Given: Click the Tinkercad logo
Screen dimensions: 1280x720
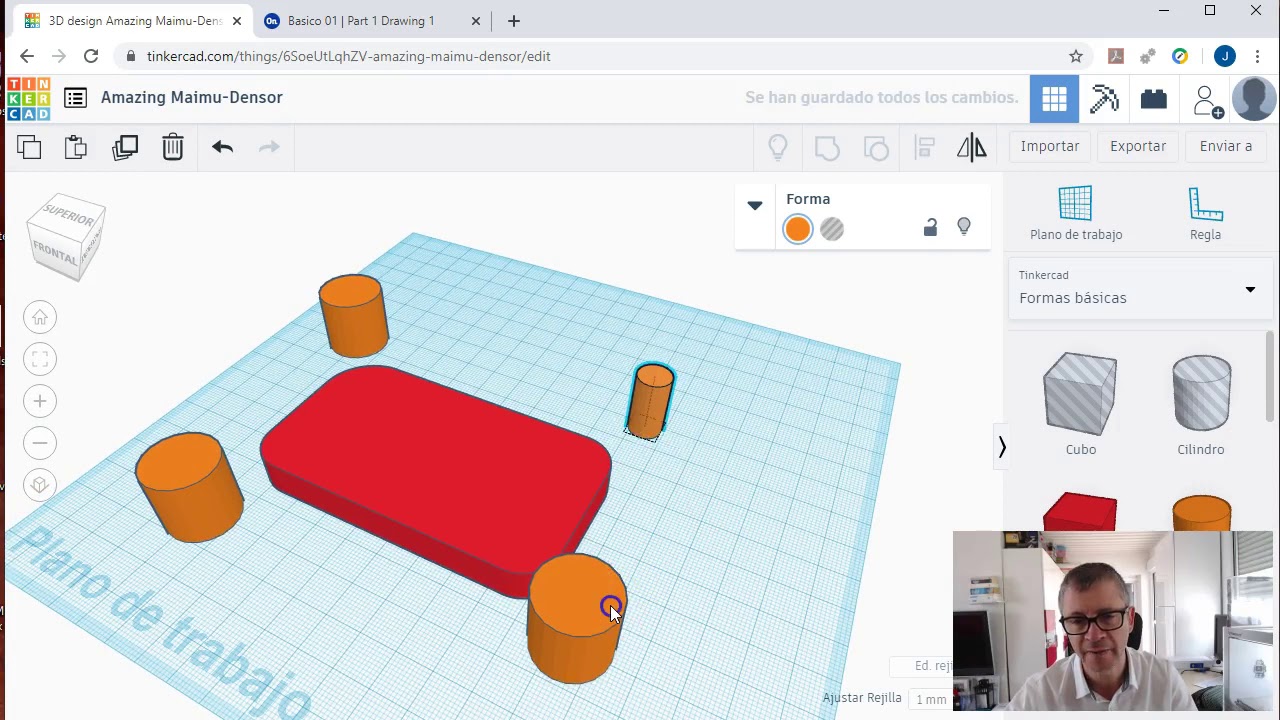Looking at the screenshot, I should tap(28, 98).
